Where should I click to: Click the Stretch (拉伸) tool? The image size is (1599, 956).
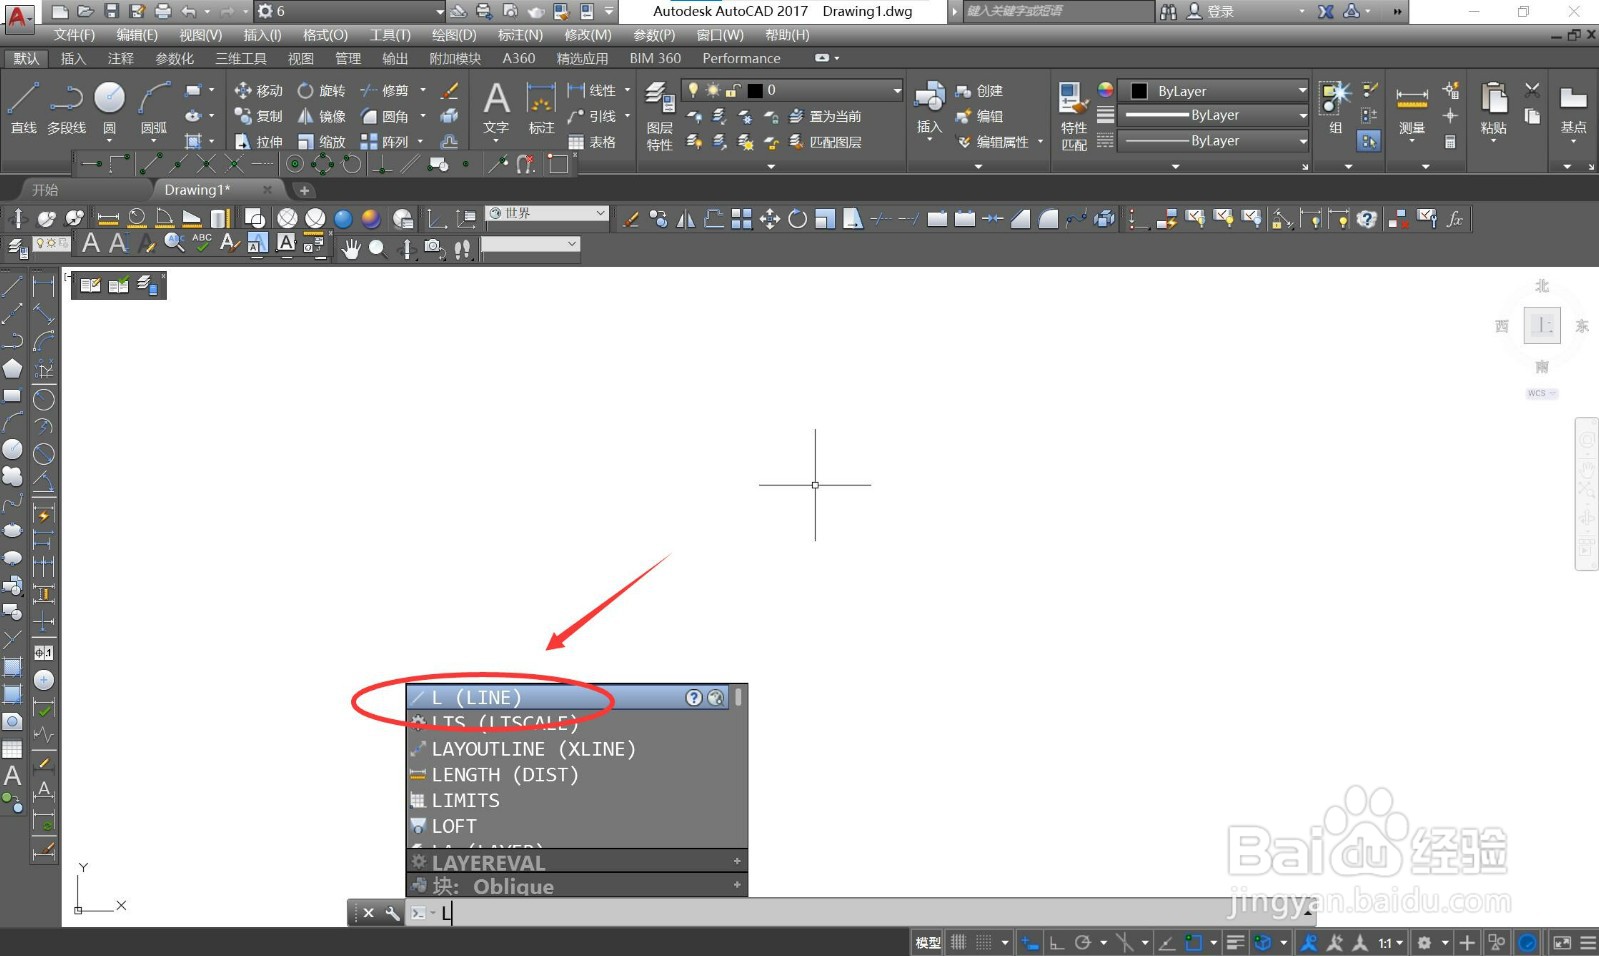(x=258, y=142)
